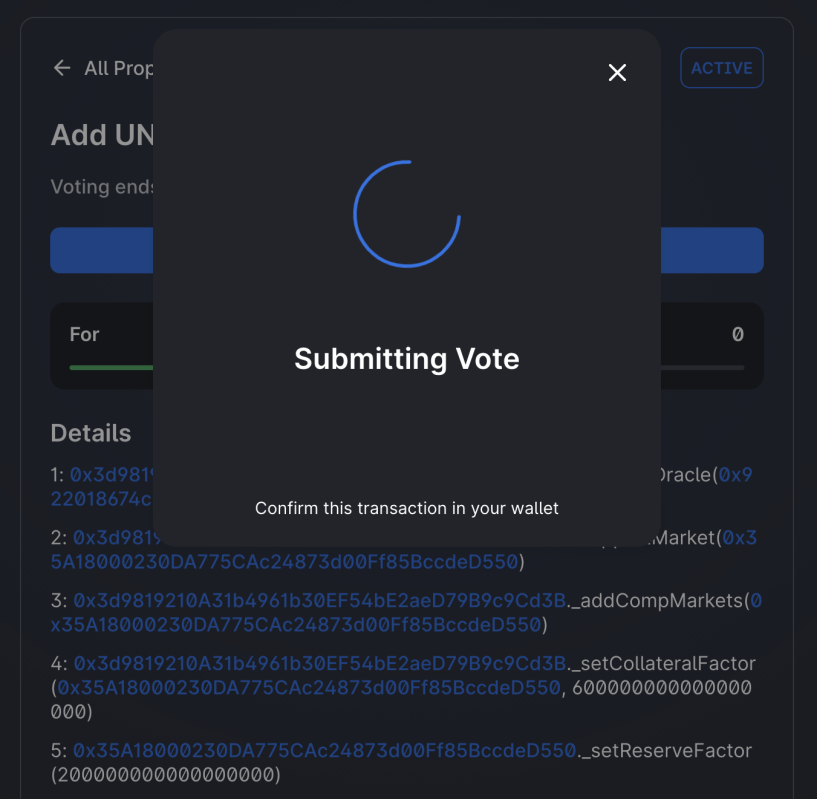The width and height of the screenshot is (817, 799).
Task: Open the _setReserveFactor contract address
Action: 325,750
